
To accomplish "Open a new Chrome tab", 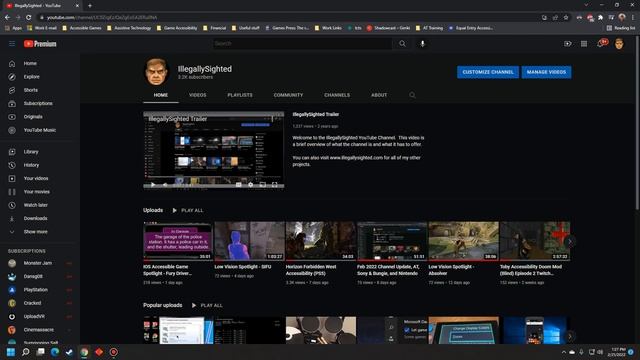I will point(90,6).
